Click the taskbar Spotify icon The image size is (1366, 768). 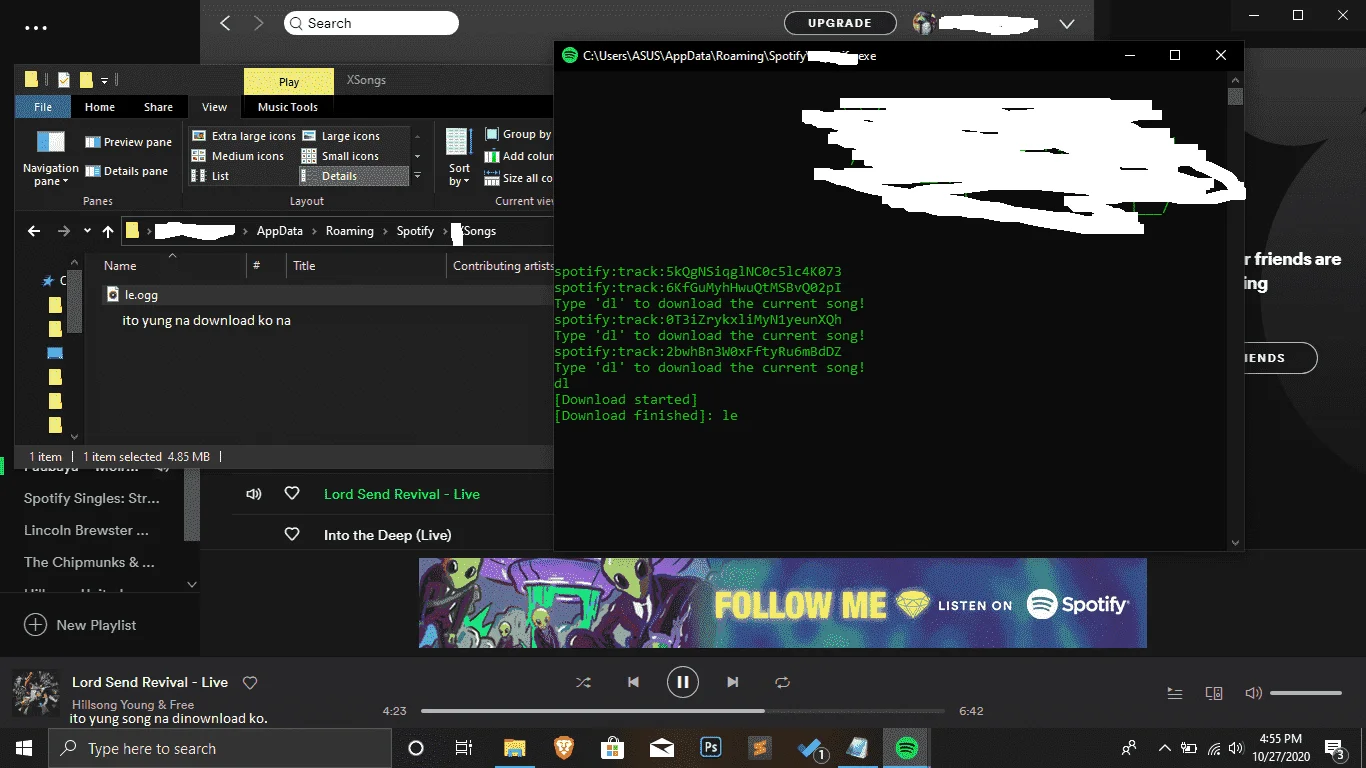coord(907,748)
